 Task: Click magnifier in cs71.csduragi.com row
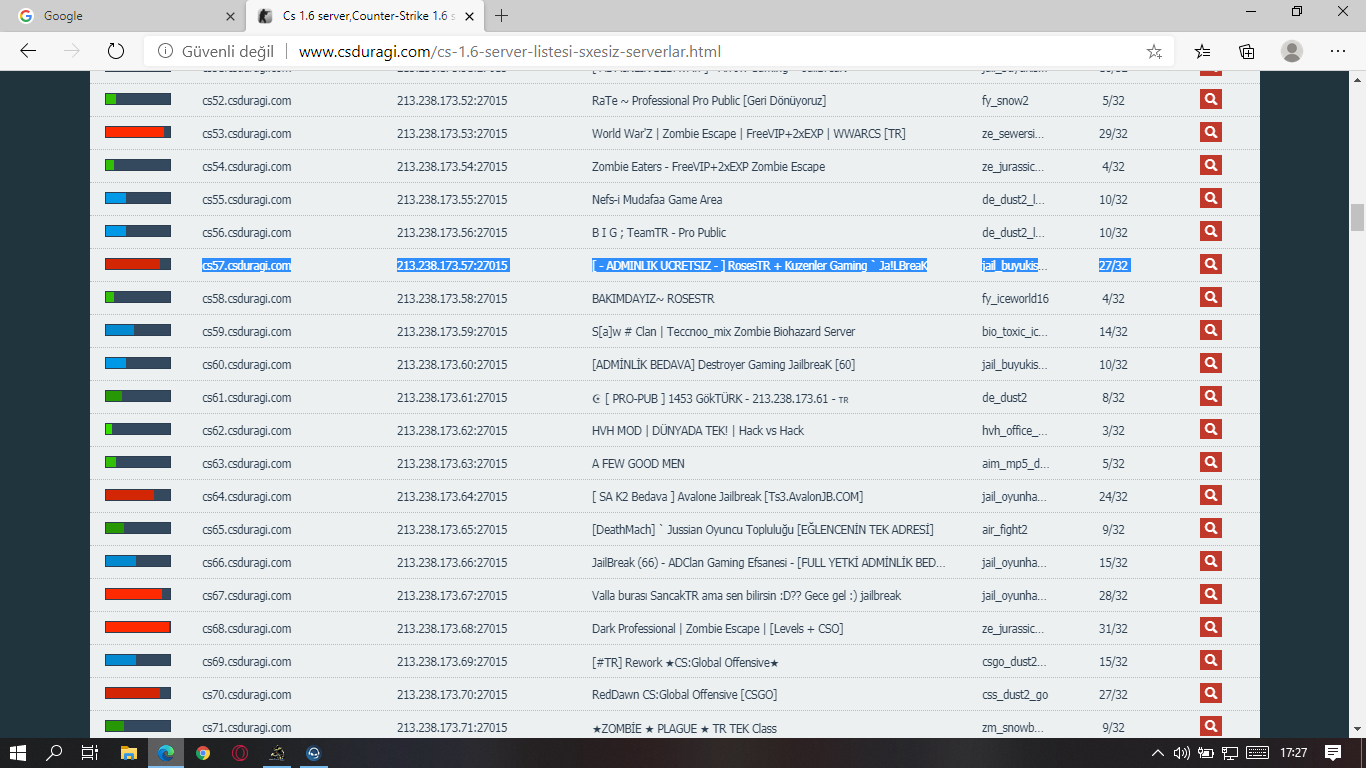point(1211,726)
